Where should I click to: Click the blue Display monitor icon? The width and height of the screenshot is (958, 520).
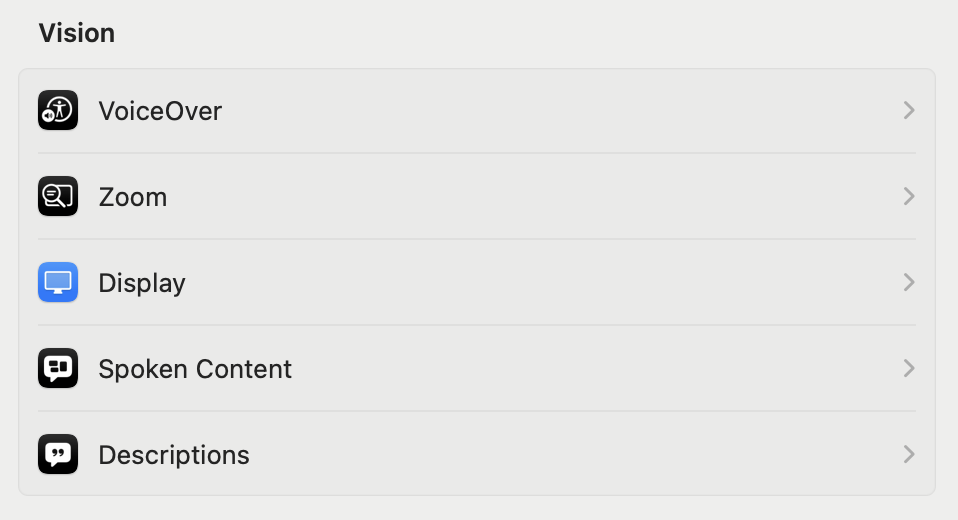[58, 282]
